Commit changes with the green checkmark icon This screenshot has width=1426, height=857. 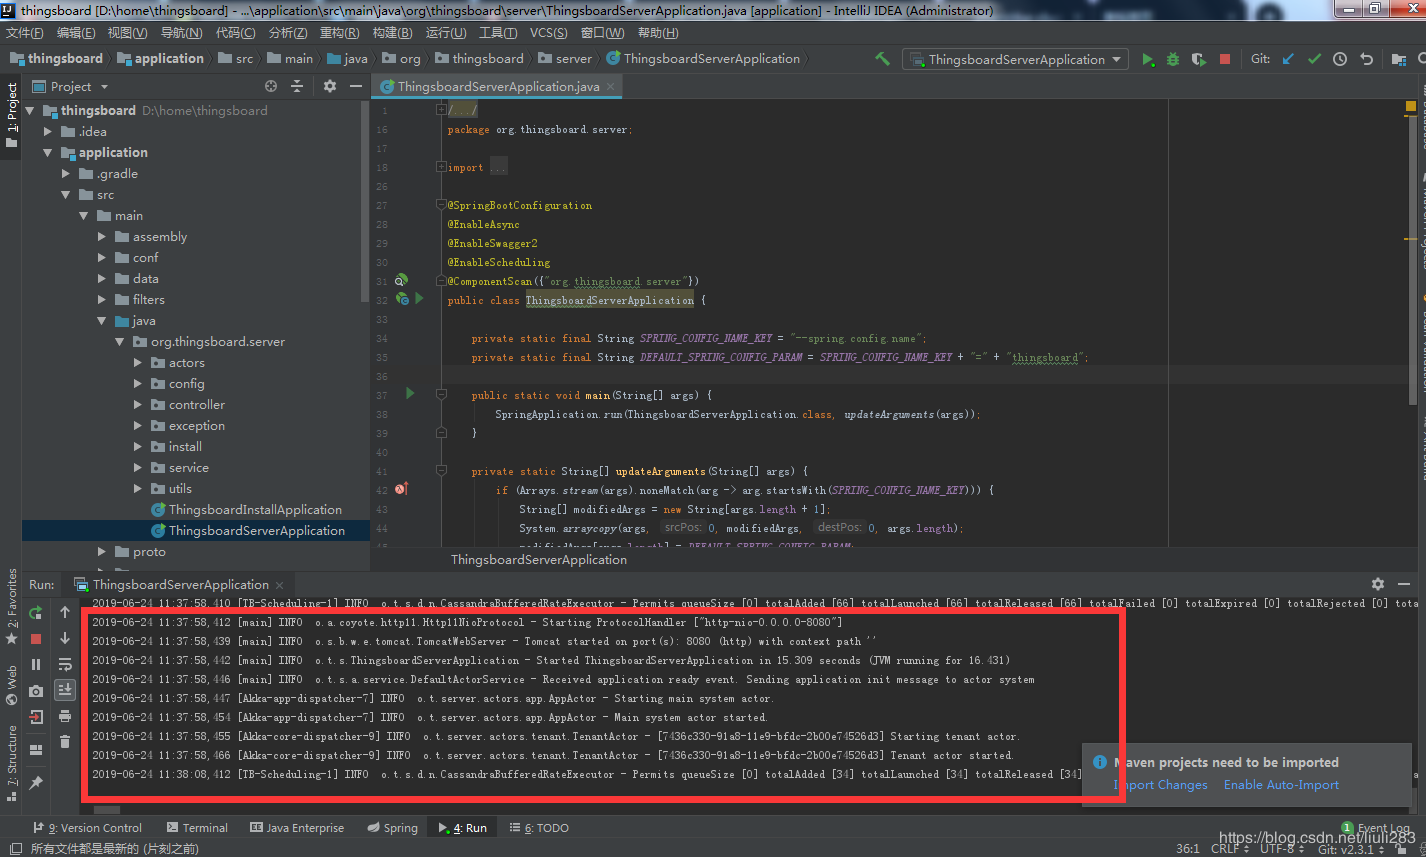click(x=1314, y=59)
